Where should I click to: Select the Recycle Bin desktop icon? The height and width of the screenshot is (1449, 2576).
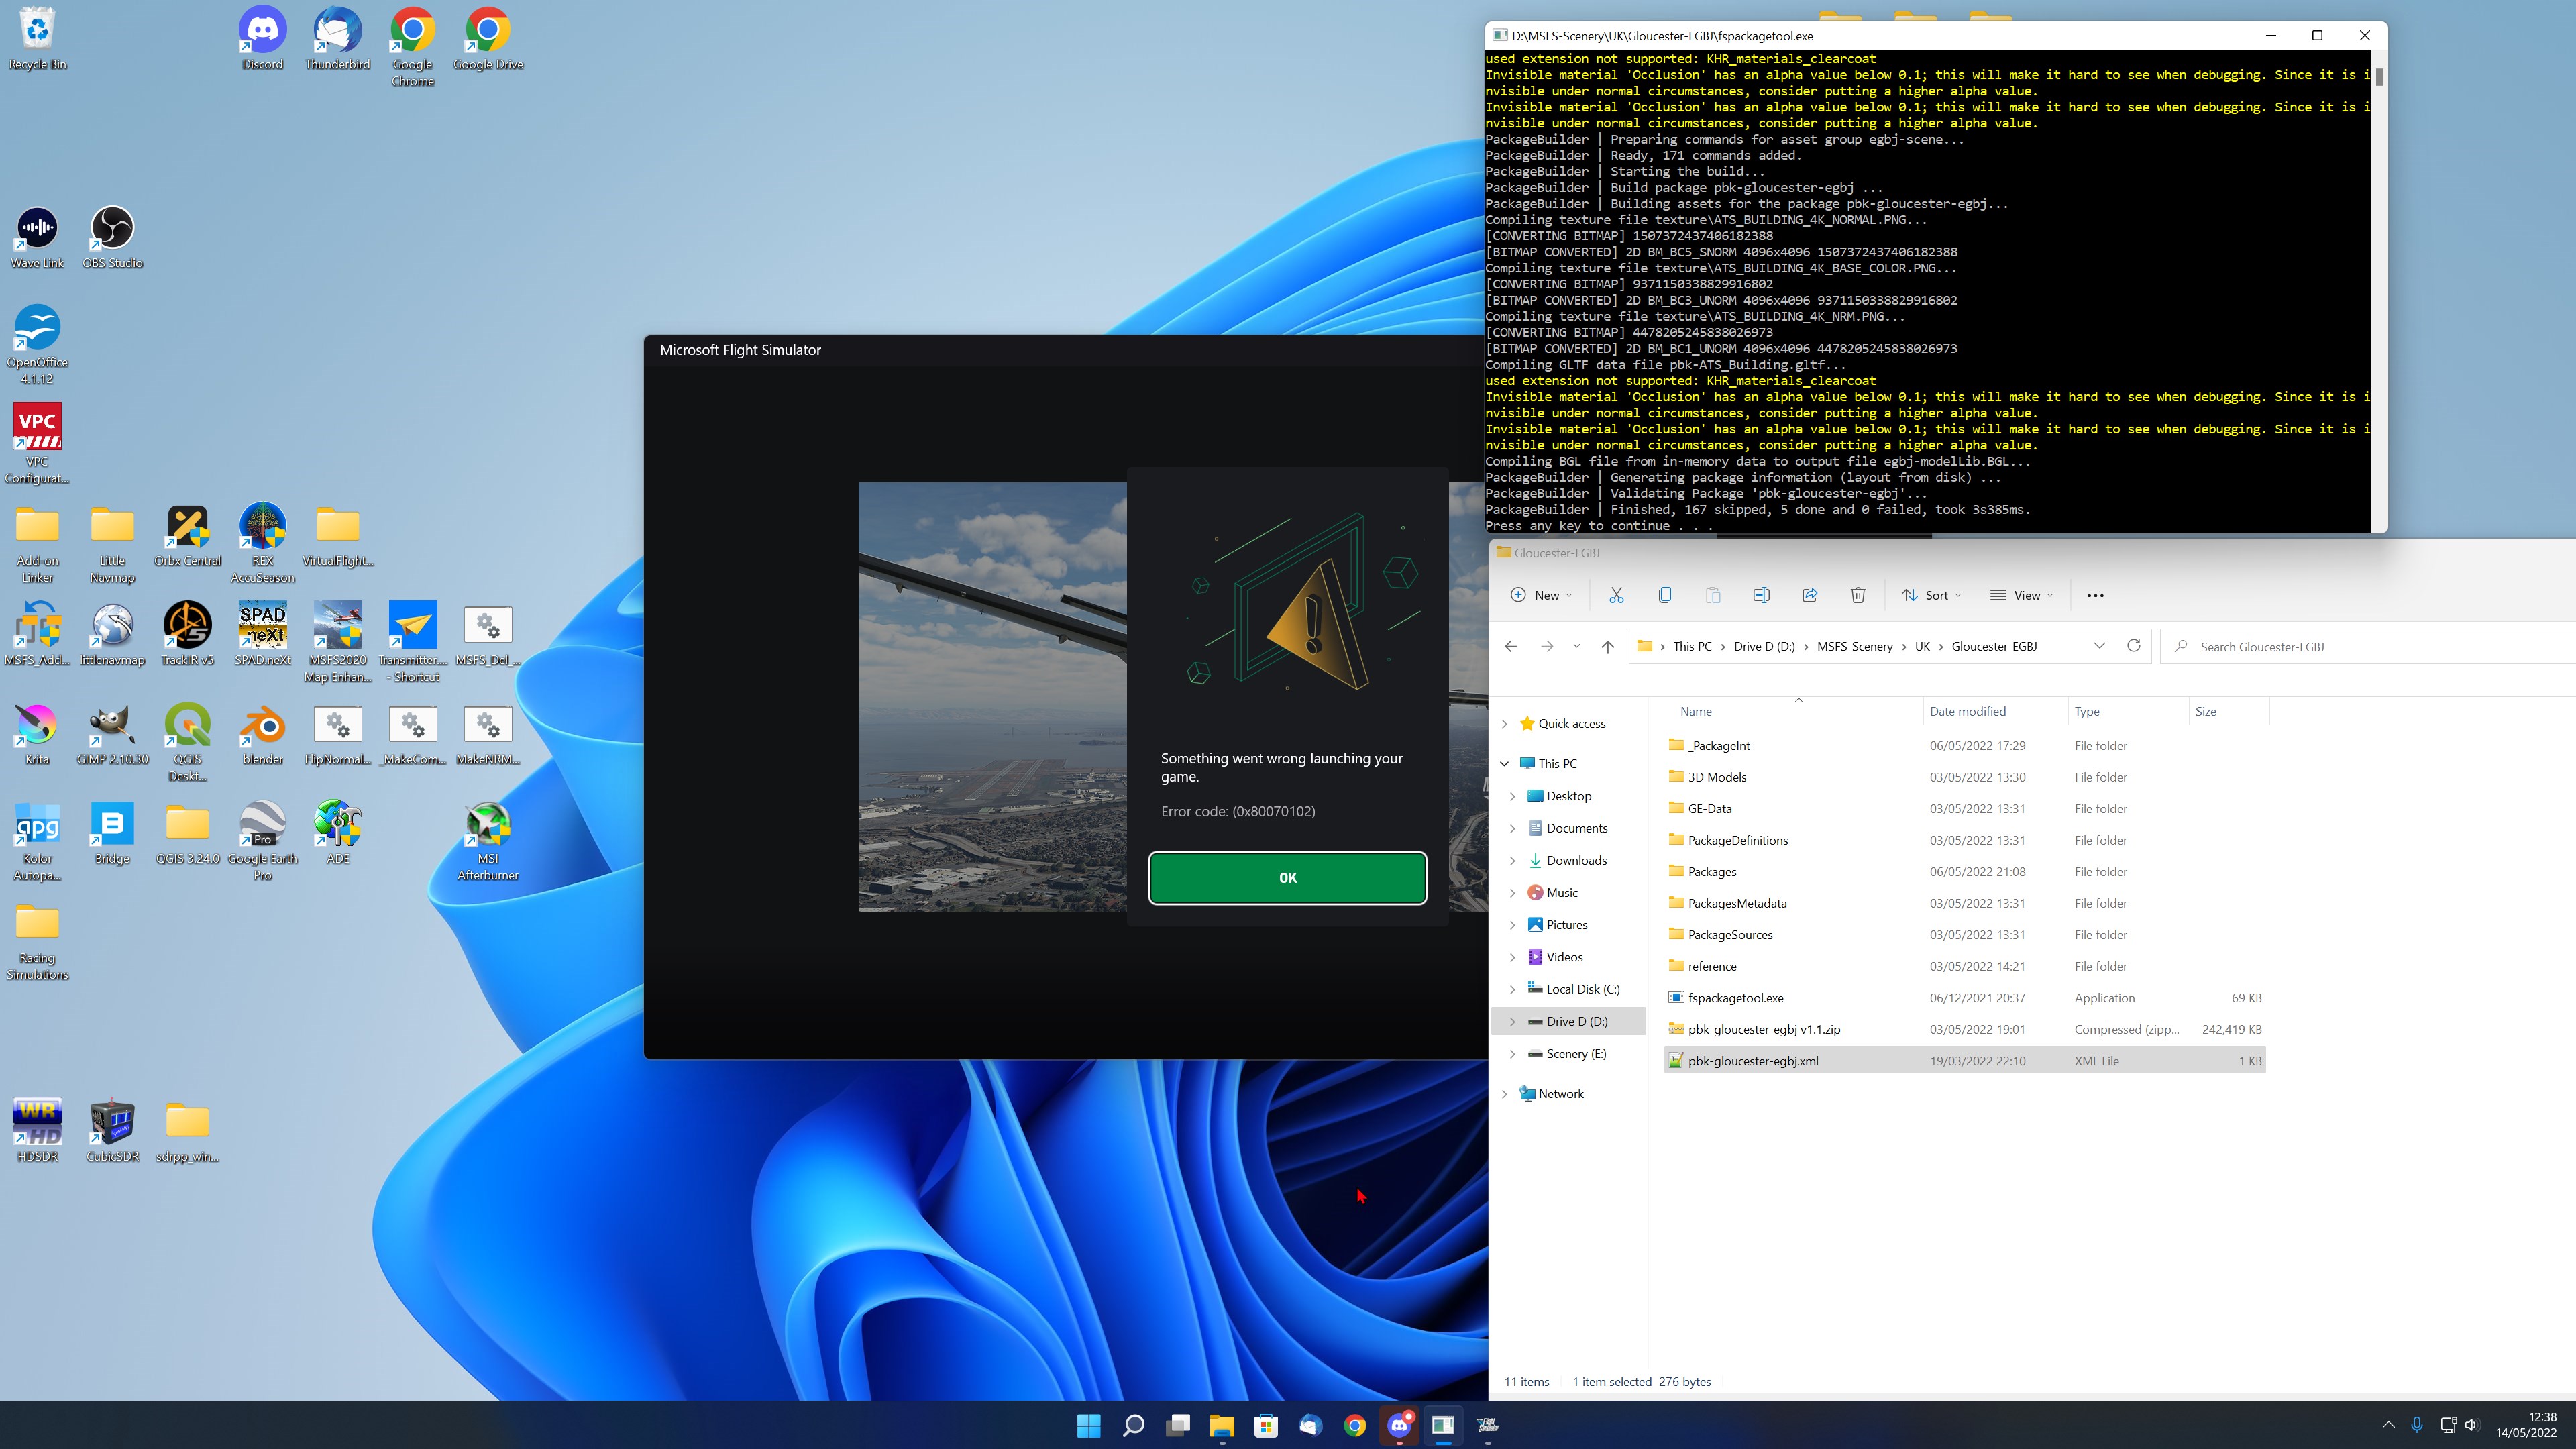pyautogui.click(x=37, y=39)
